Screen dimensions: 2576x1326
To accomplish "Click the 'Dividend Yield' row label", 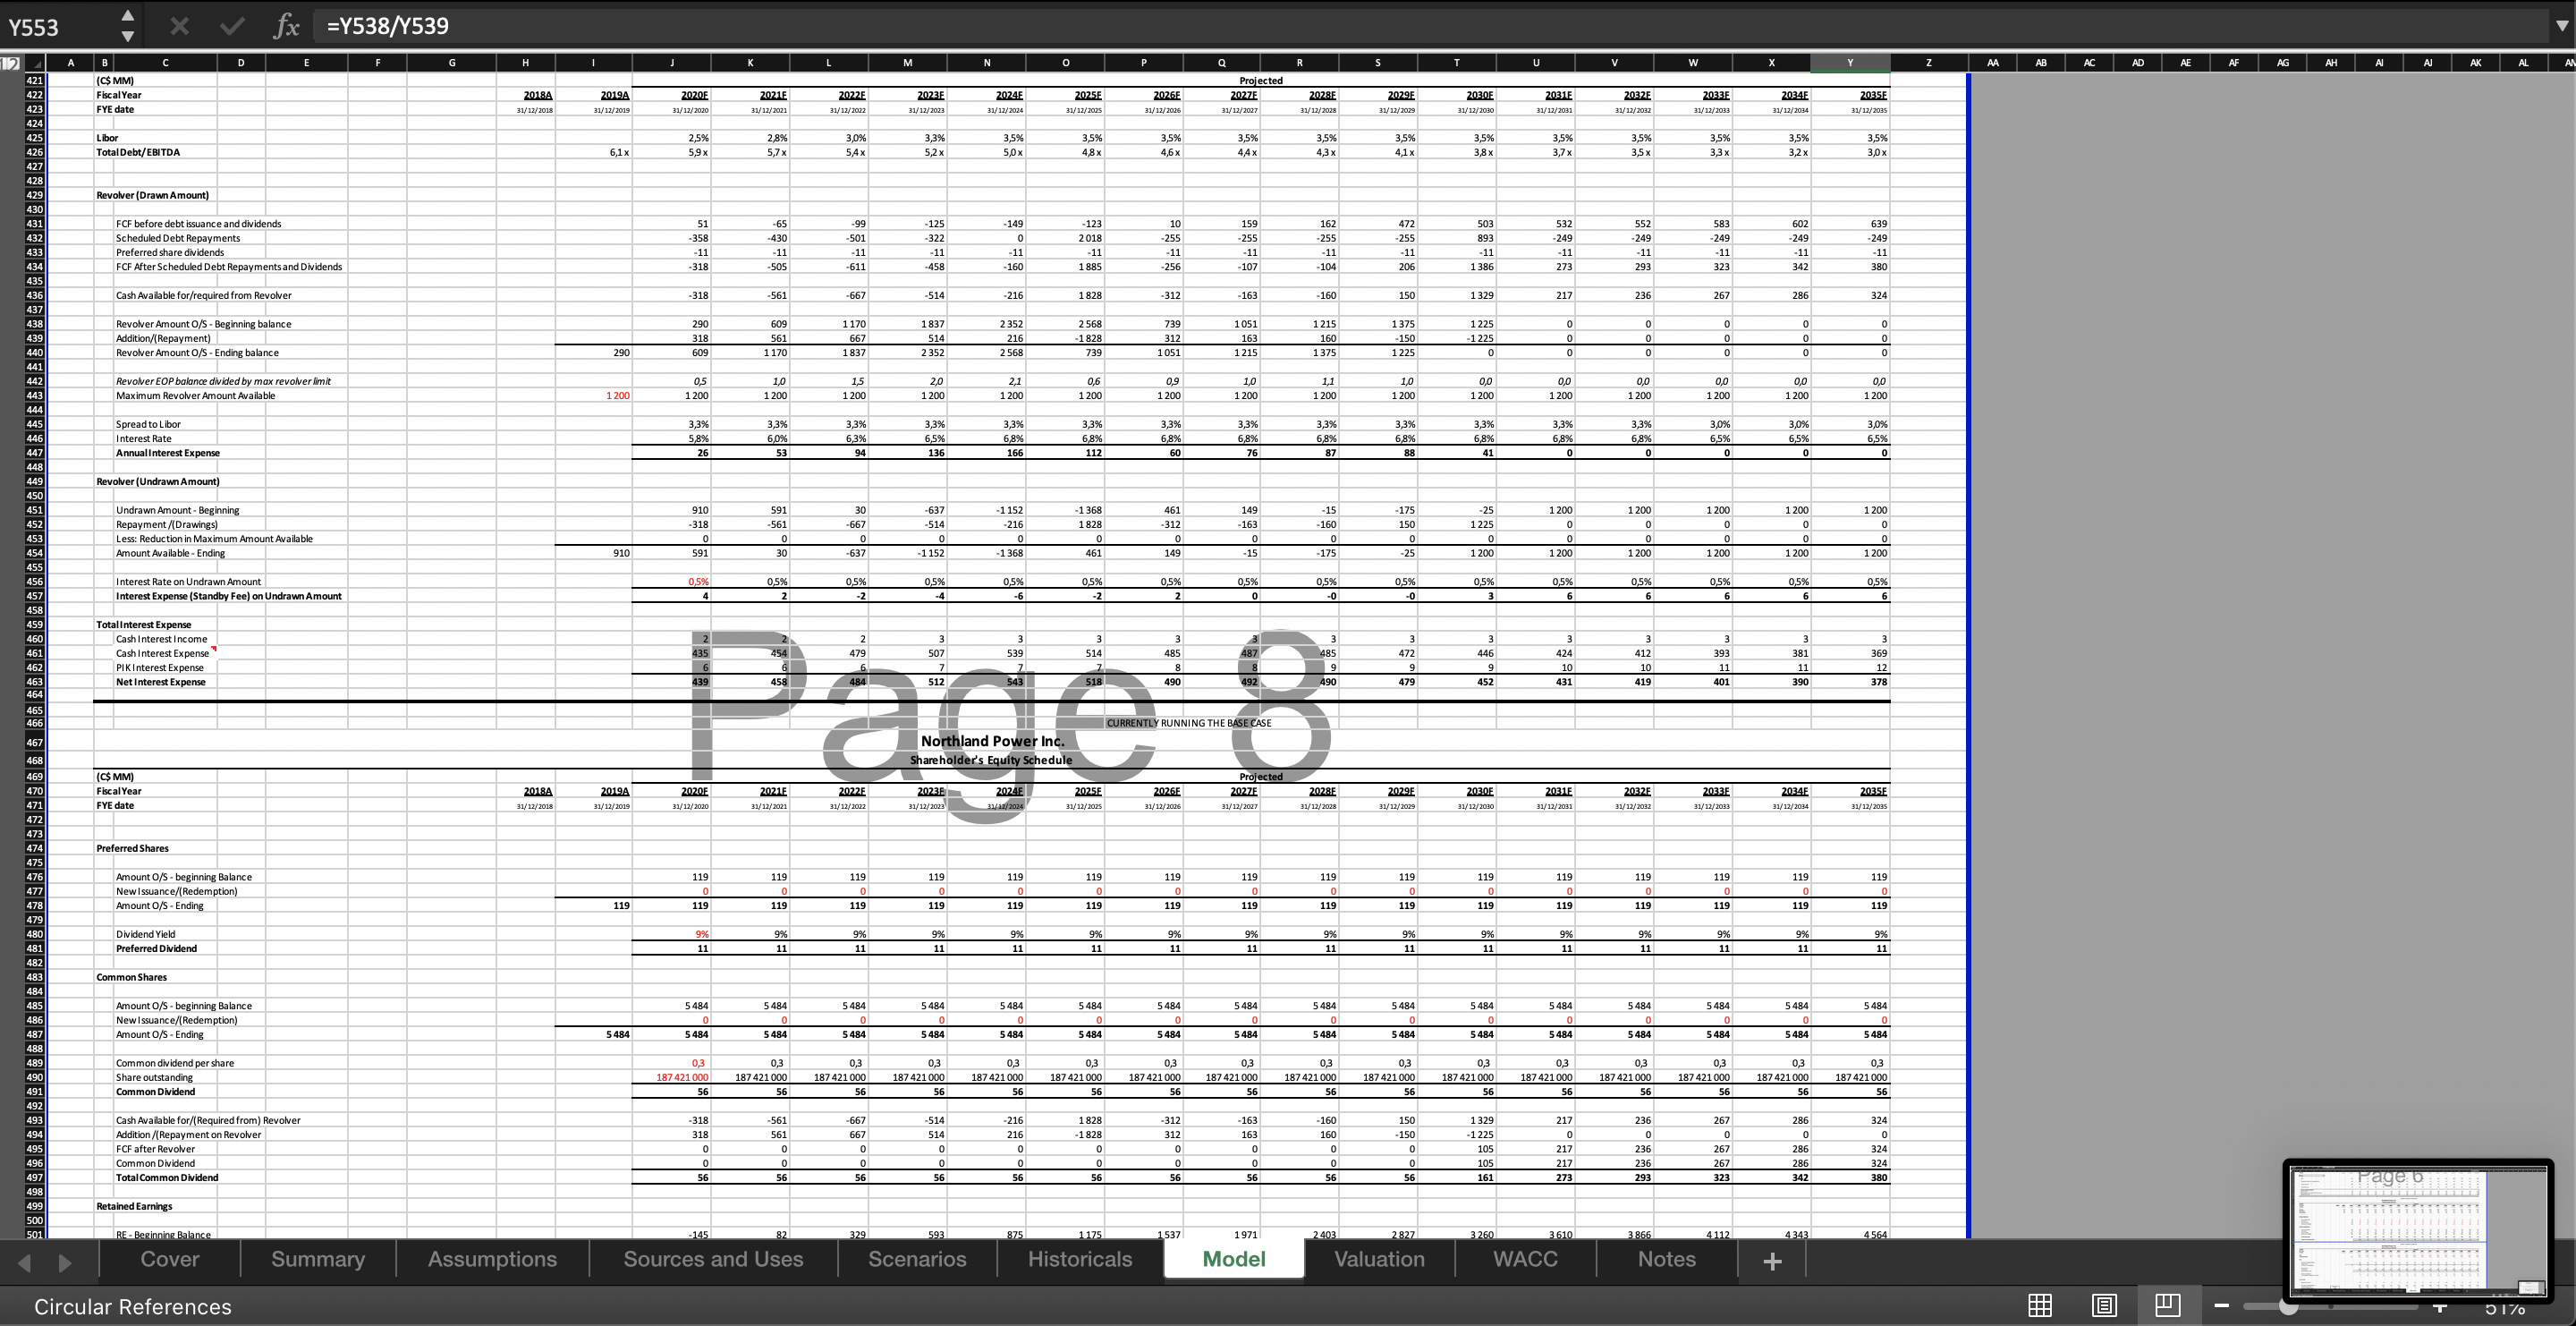I will pyautogui.click(x=145, y=934).
